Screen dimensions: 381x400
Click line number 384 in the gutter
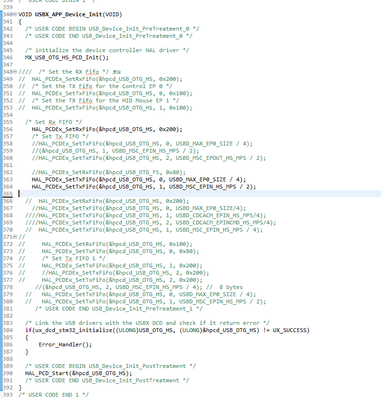(8, 330)
